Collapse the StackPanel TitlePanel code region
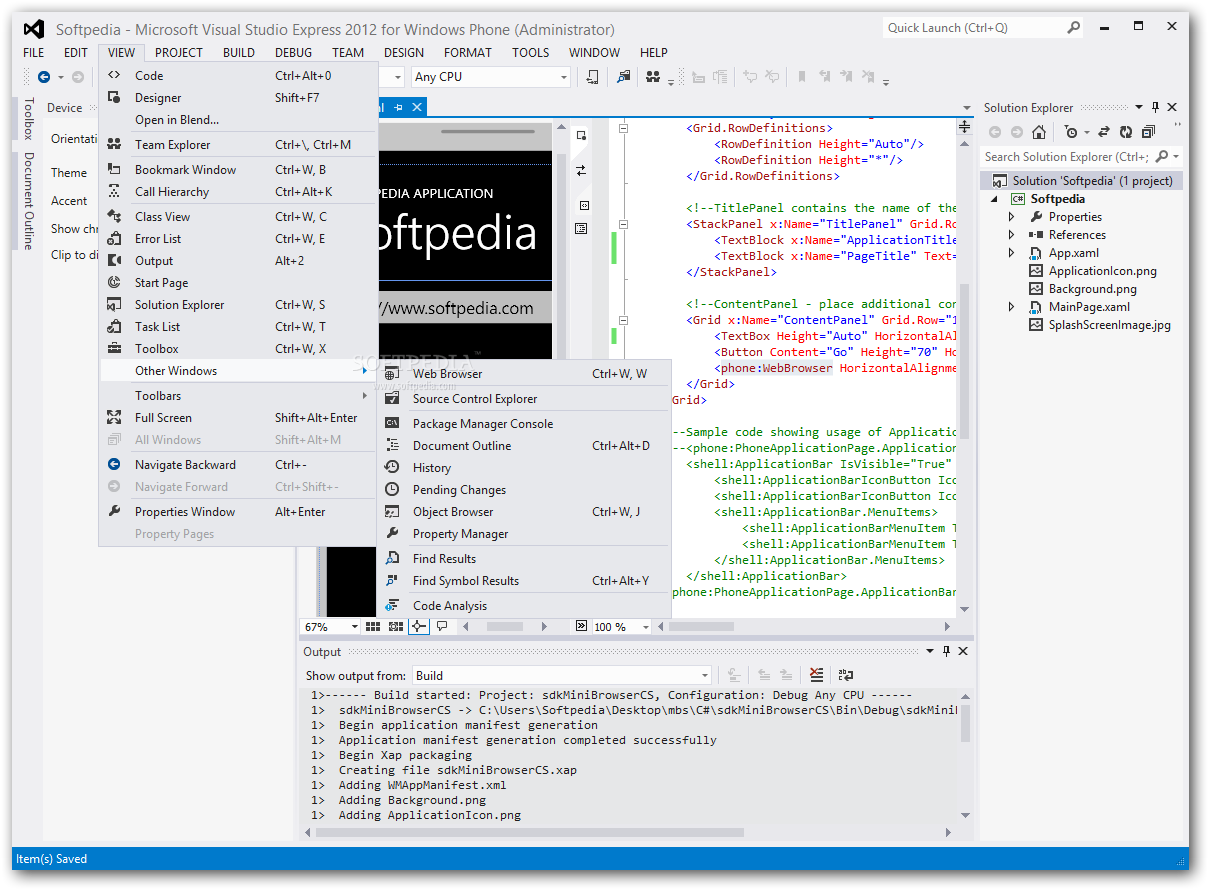The height and width of the screenshot is (890, 1209). pyautogui.click(x=623, y=224)
